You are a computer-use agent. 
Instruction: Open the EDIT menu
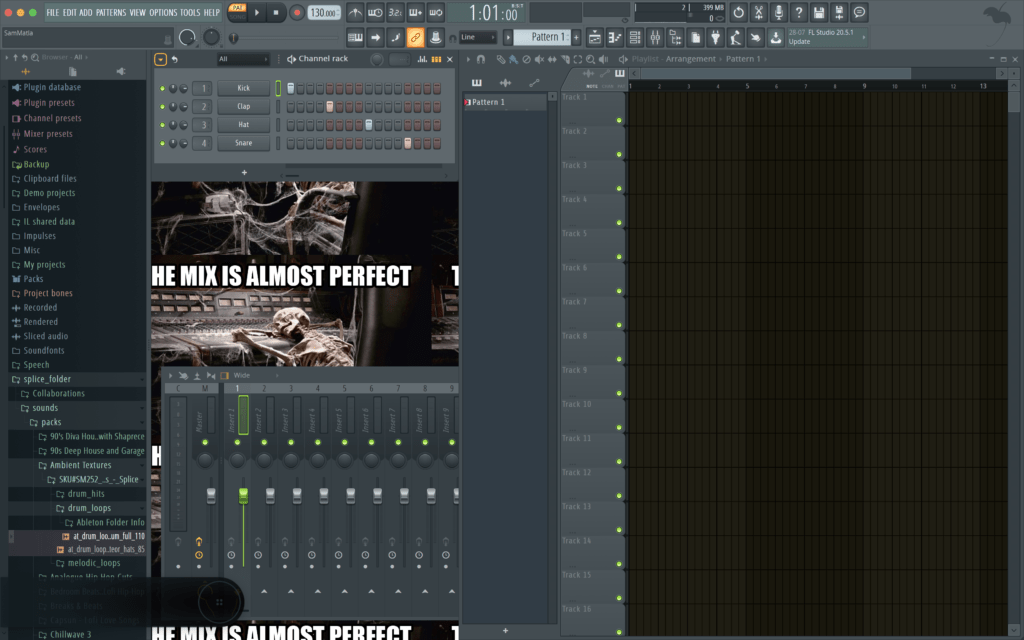[x=69, y=12]
